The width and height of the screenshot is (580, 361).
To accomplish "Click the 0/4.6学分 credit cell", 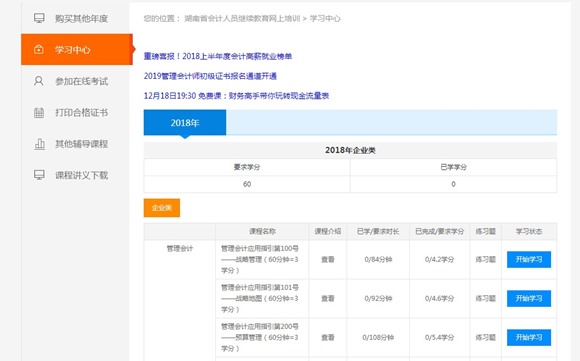I will [x=439, y=298].
